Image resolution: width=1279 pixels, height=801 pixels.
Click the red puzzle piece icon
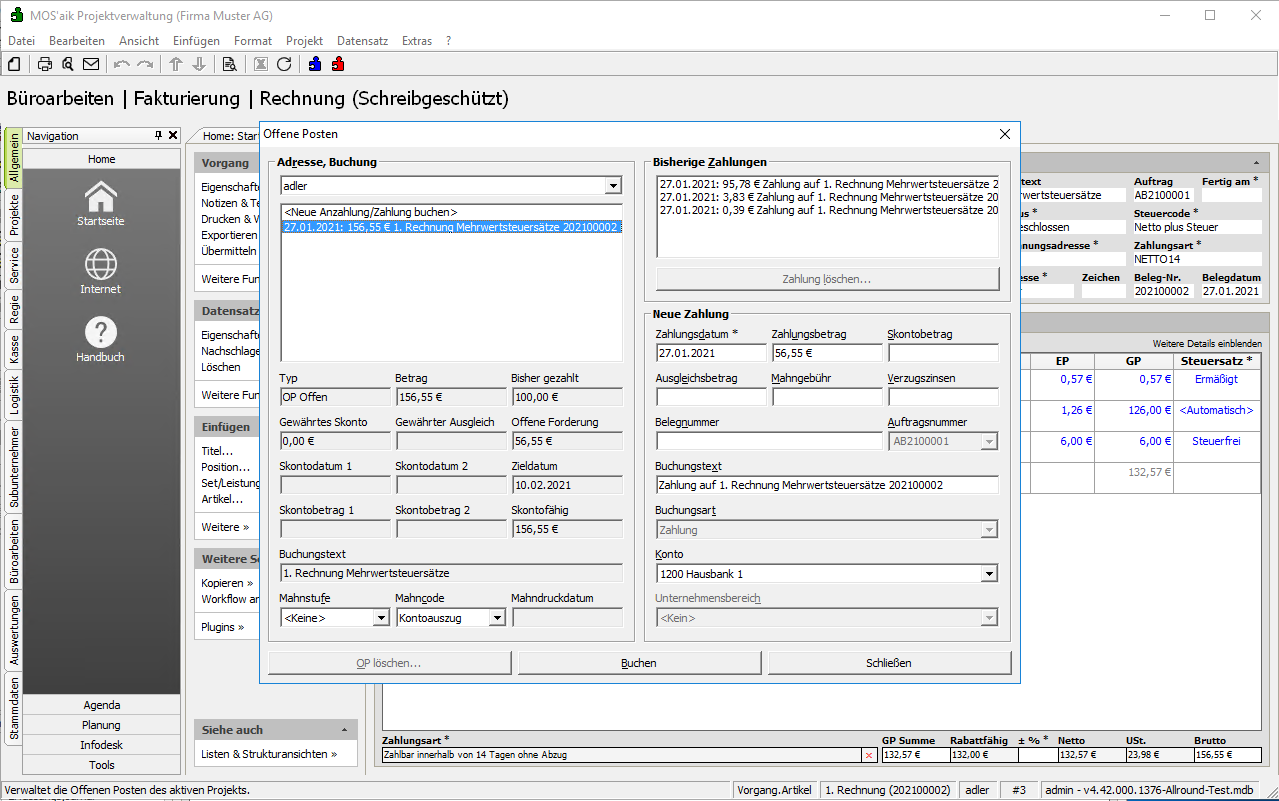pos(338,64)
